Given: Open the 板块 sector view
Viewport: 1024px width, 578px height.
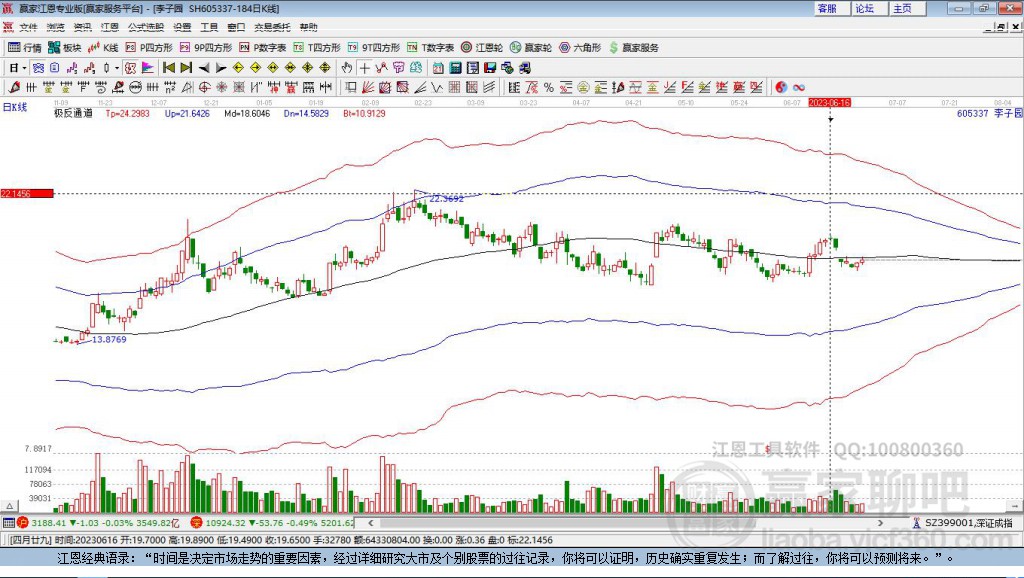Looking at the screenshot, I should (x=65, y=48).
